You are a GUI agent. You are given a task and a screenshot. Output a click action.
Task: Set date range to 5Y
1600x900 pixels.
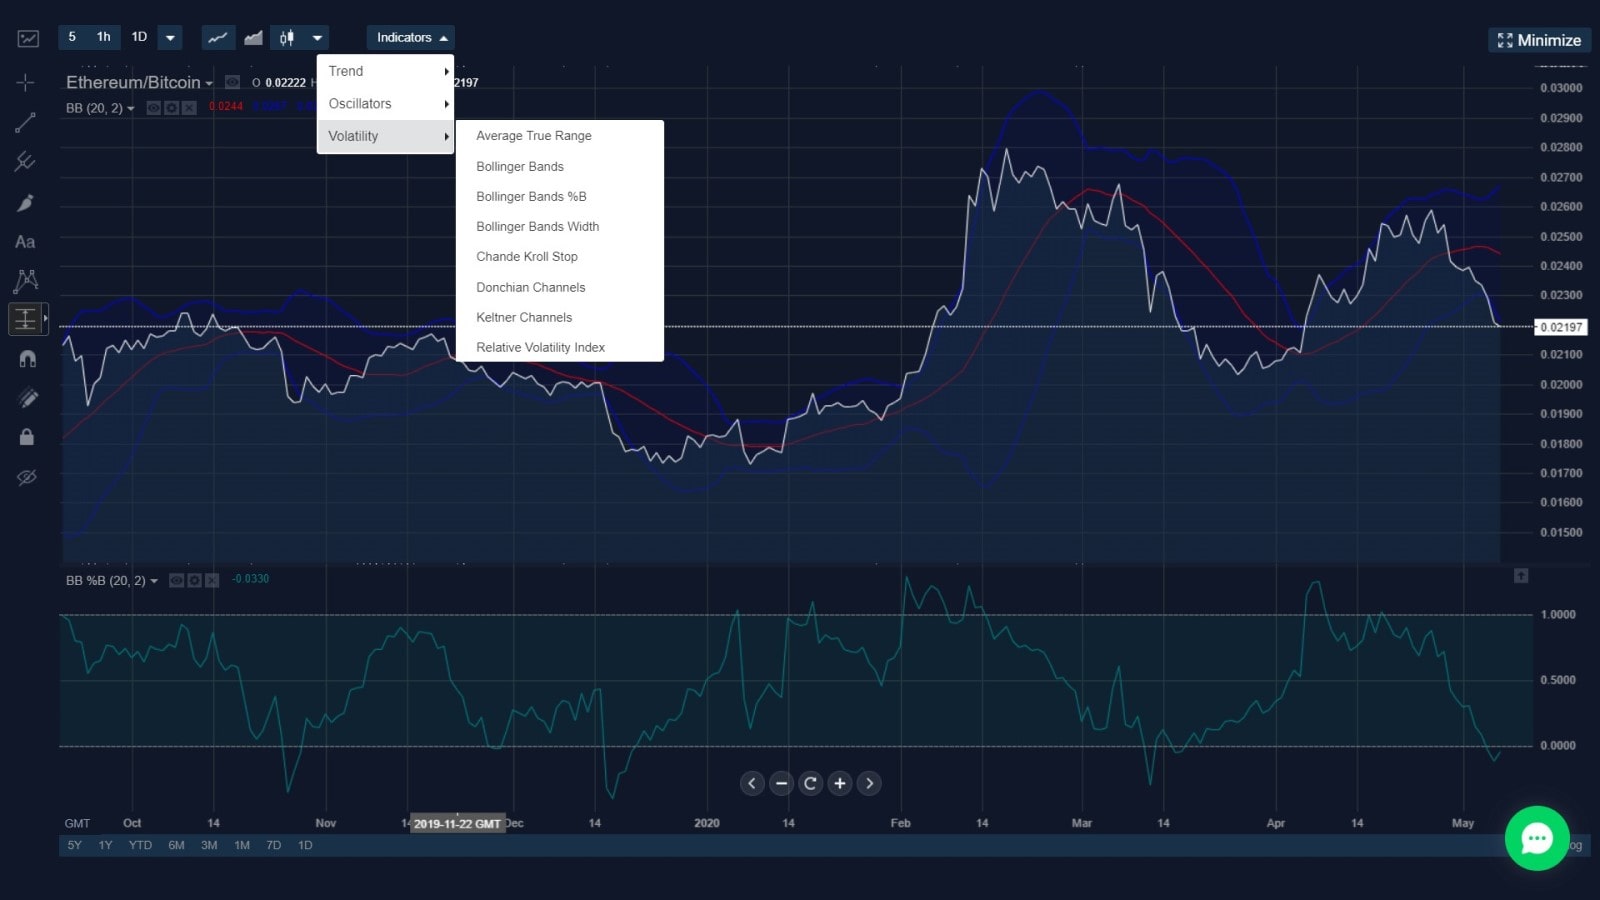[x=75, y=845]
